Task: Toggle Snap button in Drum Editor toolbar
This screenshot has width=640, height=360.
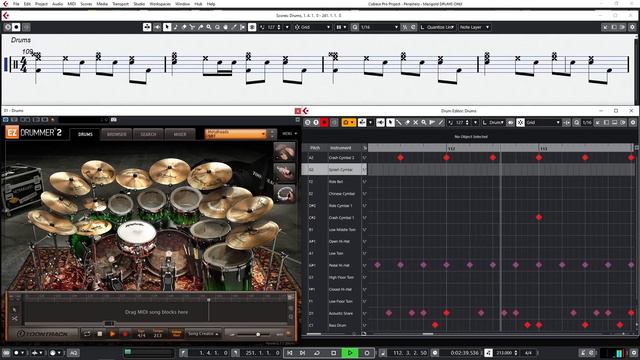Action: 520,122
